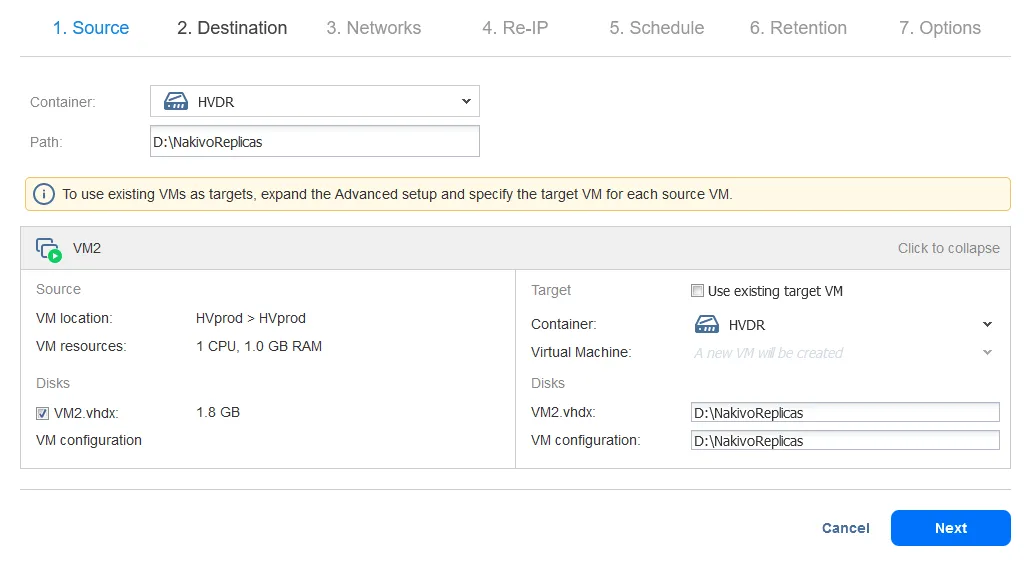Viewport: 1031px width, 566px height.
Task: Select the 6. Retention step
Action: [798, 28]
